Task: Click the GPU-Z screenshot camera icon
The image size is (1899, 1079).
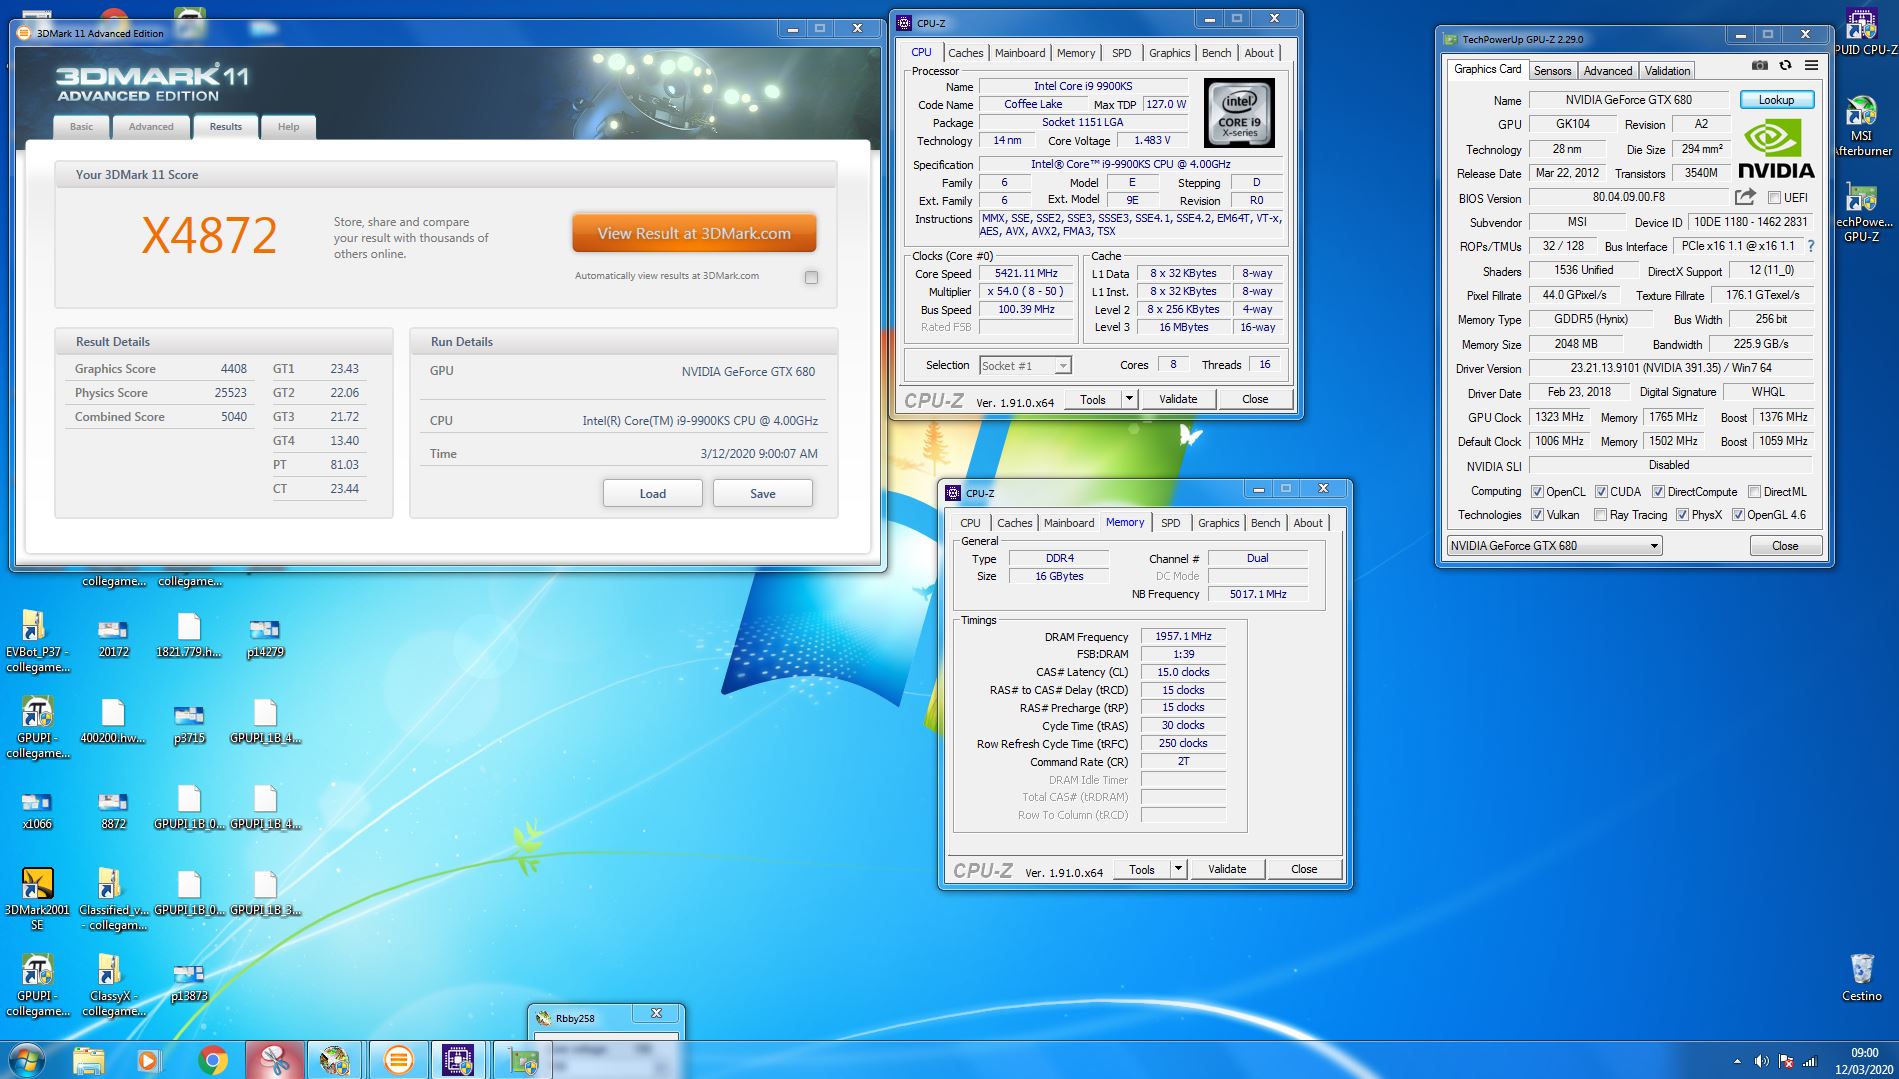Action: click(x=1760, y=65)
